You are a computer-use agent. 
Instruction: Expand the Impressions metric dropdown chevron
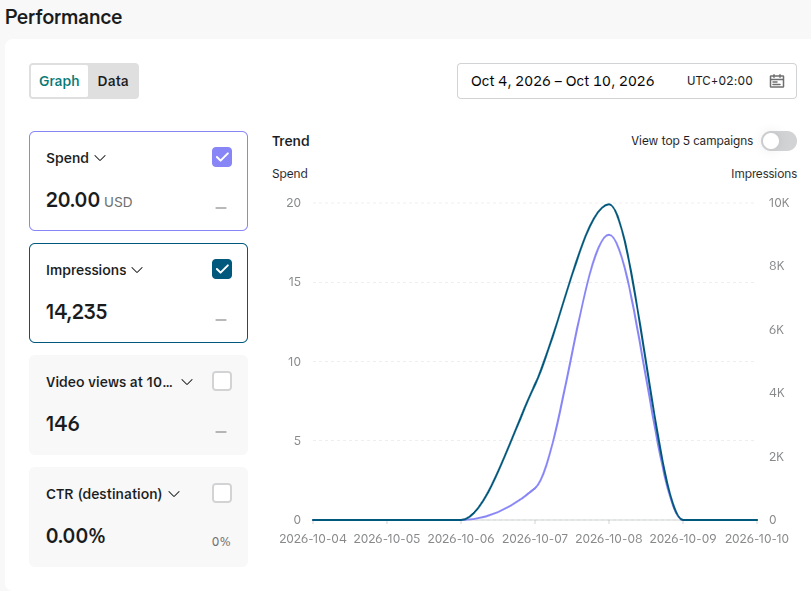[137, 270]
